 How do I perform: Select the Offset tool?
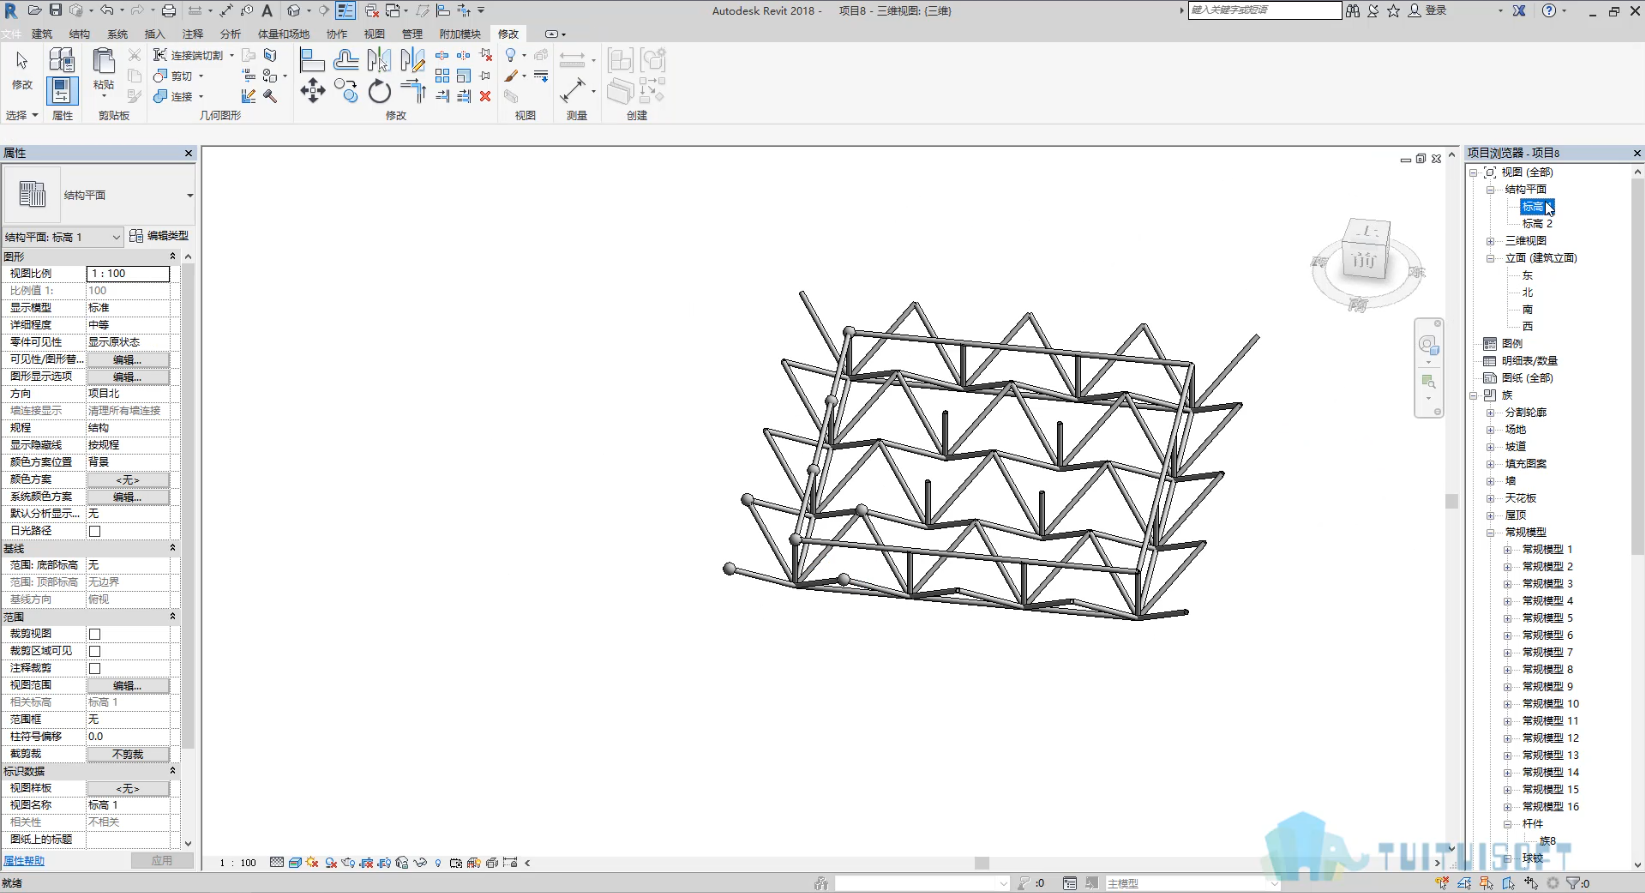click(x=346, y=60)
